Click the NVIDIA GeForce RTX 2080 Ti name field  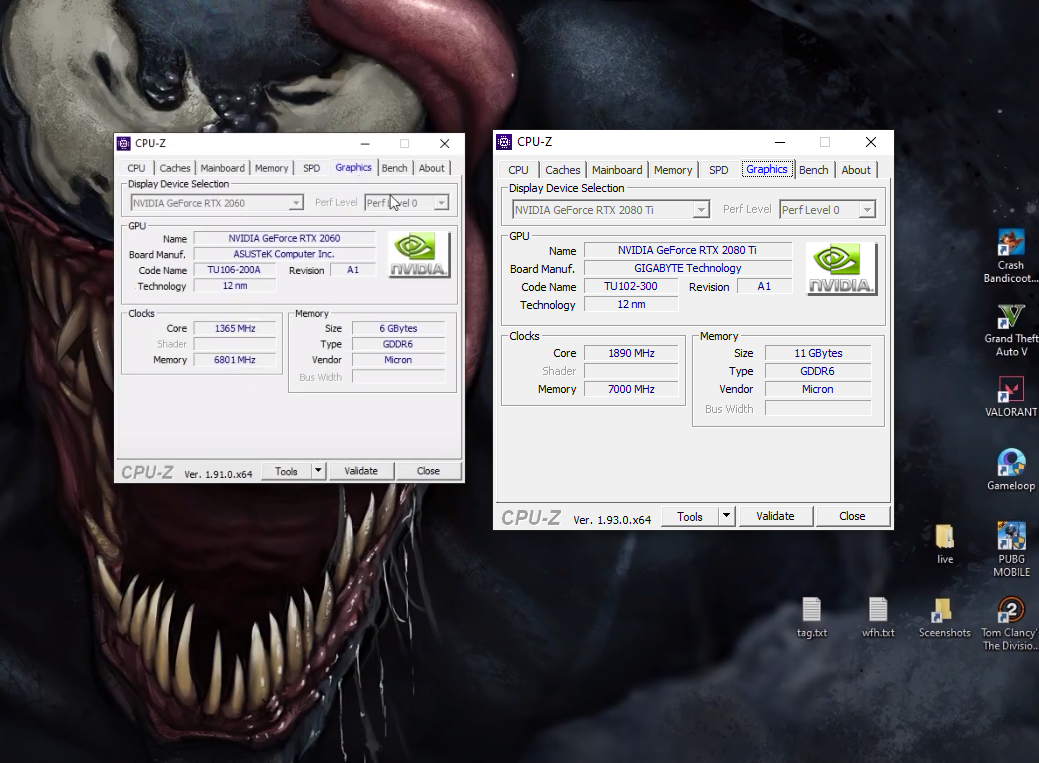688,250
